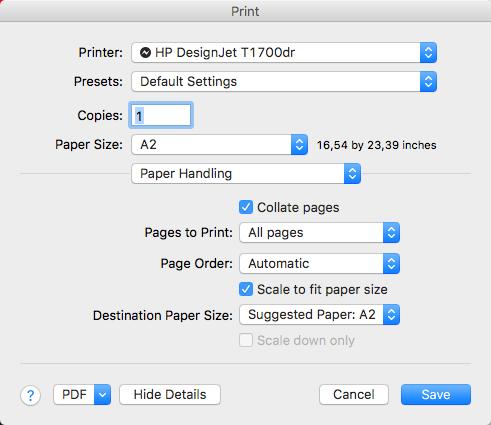Click the printer status icon beside HP DesignJet
Screen dimensions: 491x425
[145, 53]
